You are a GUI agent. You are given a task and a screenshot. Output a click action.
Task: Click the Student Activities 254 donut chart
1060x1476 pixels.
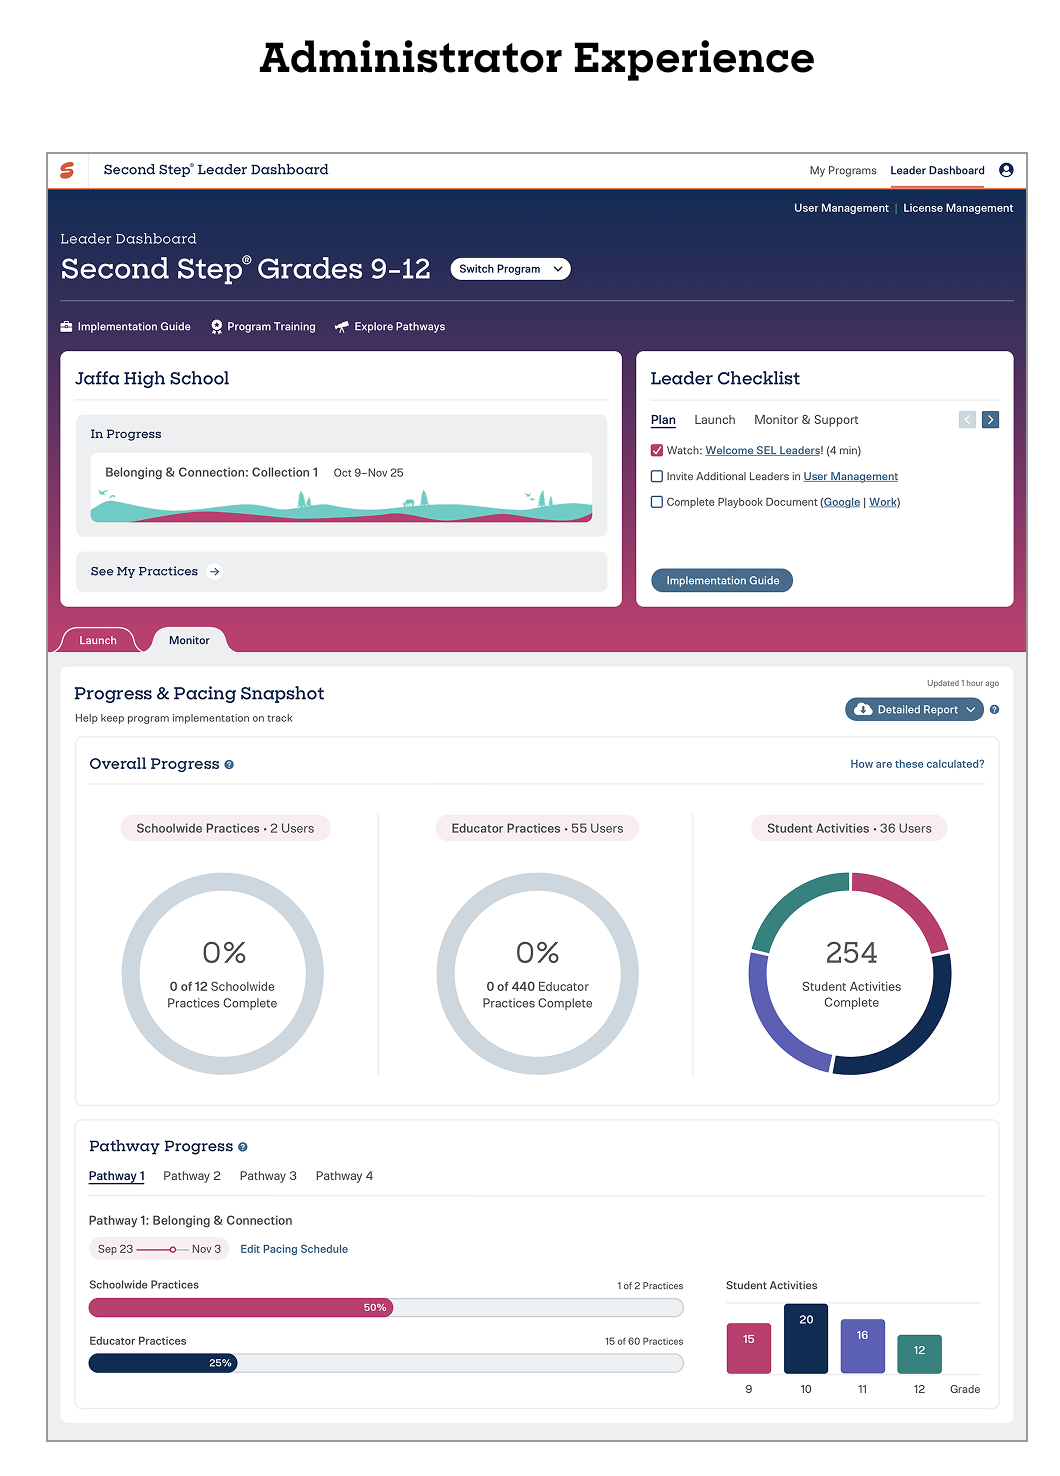coord(850,974)
